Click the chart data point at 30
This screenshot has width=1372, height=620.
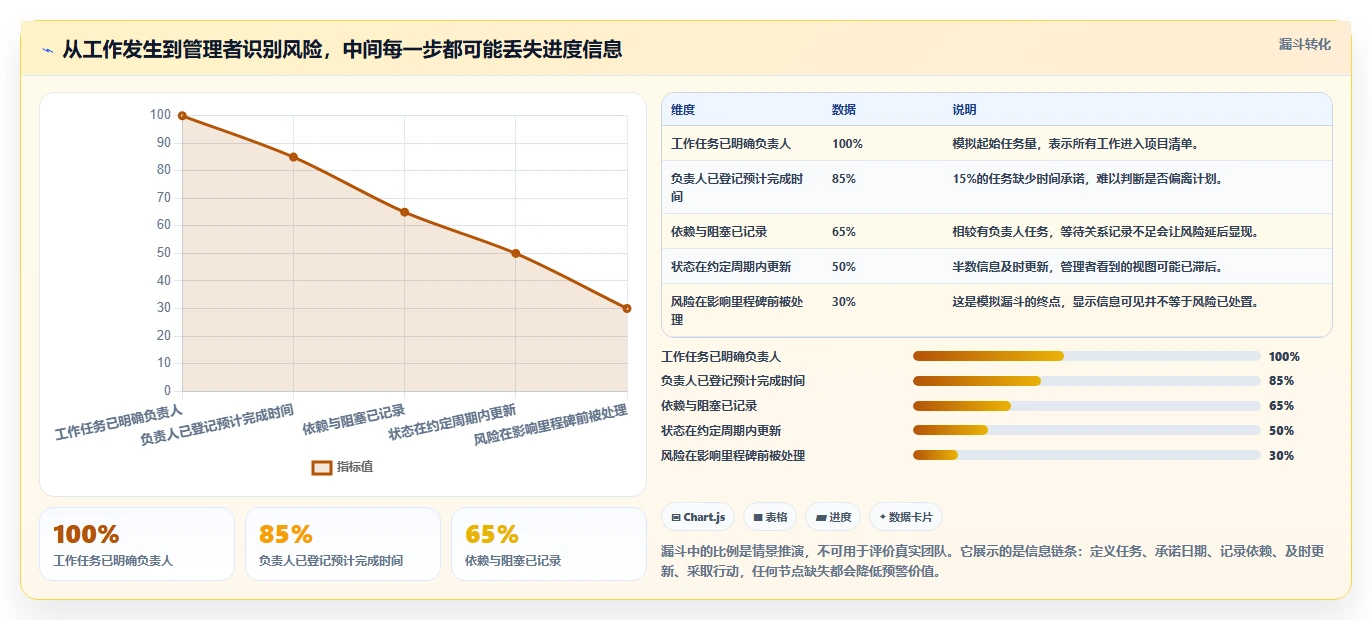[626, 308]
